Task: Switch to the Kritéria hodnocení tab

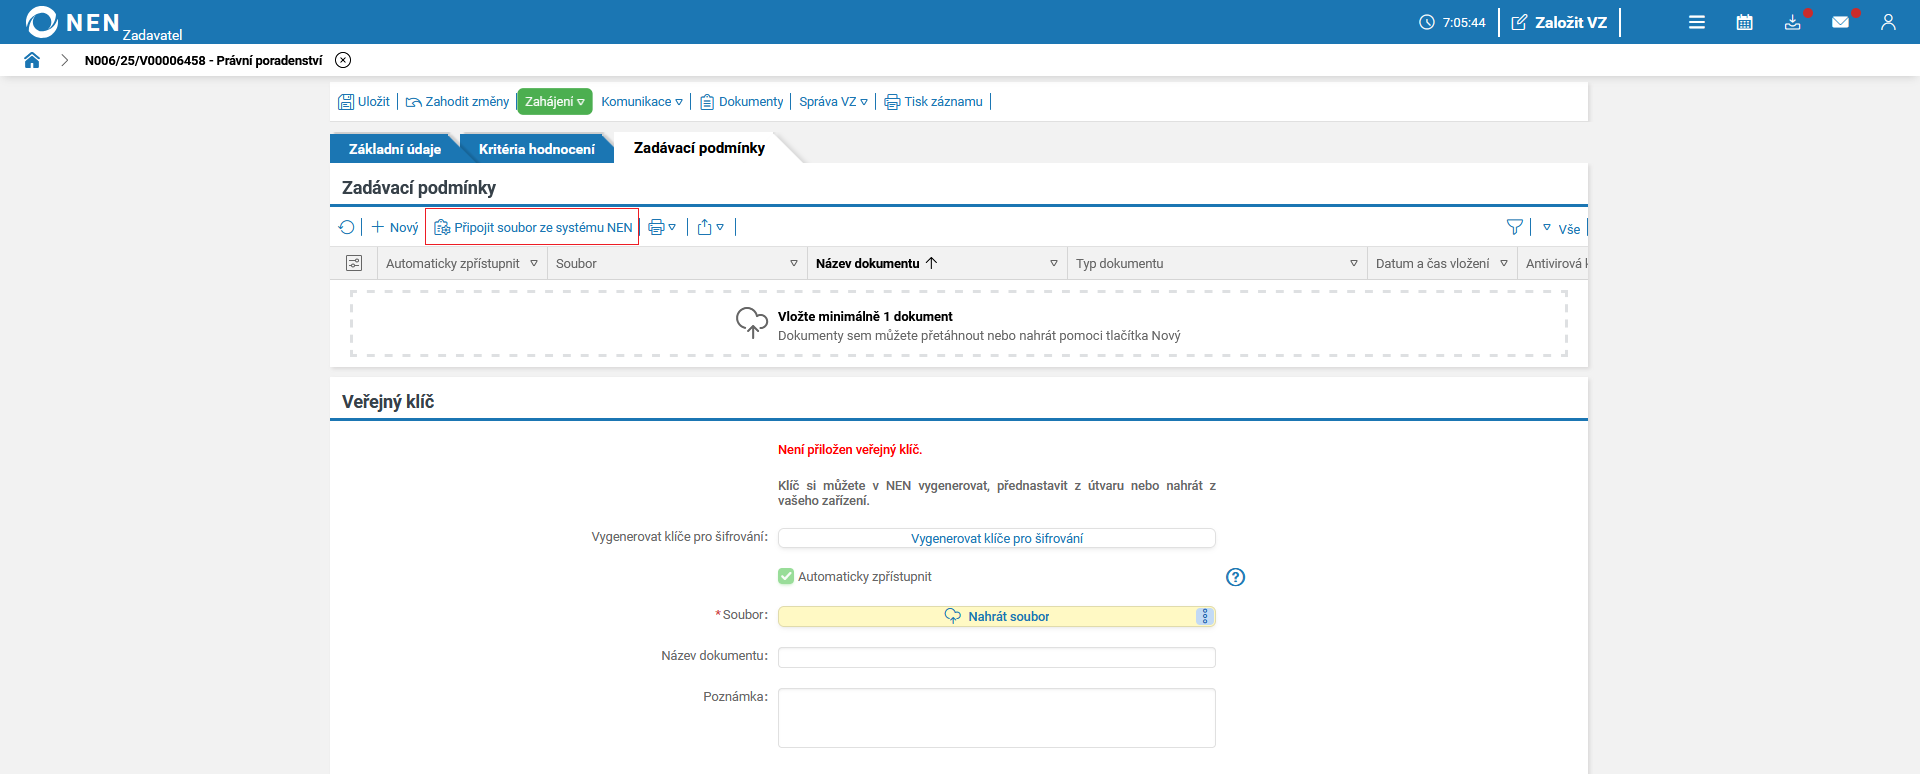Action: click(536, 149)
